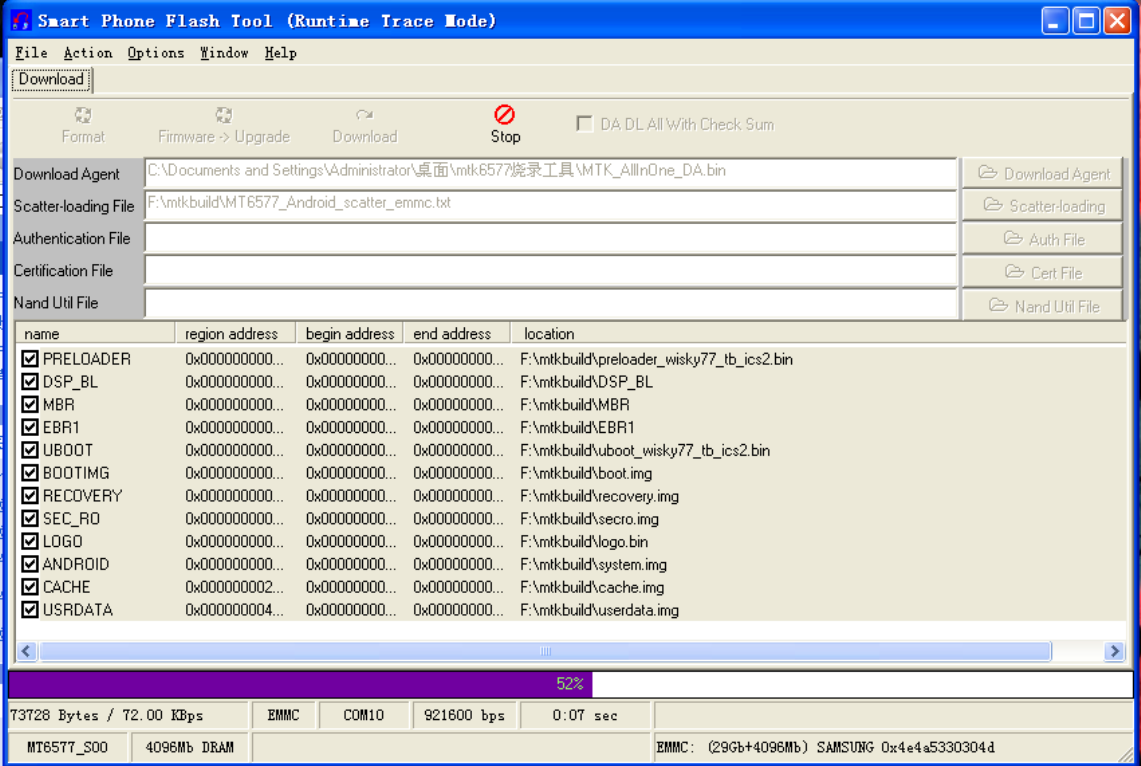Uncheck the LOGO partition
This screenshot has width=1141, height=766.
[x=30, y=541]
